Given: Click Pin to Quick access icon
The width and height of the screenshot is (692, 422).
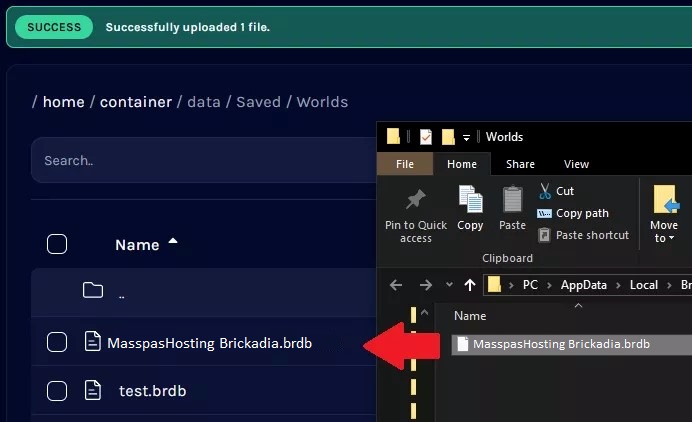Looking at the screenshot, I should click(x=416, y=202).
